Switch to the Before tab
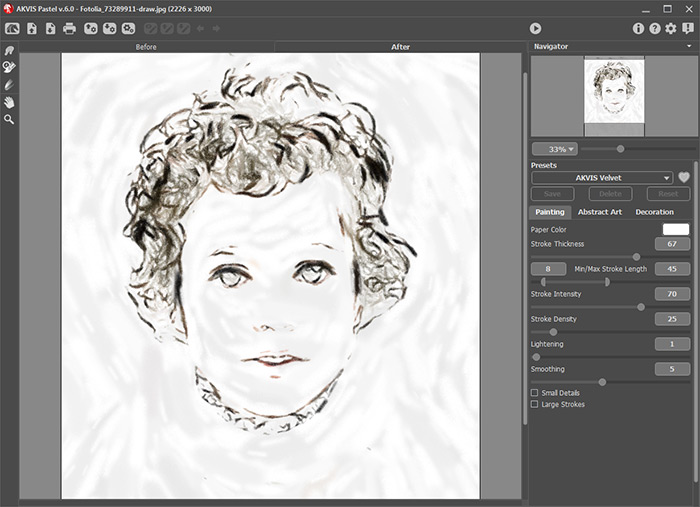 (x=146, y=47)
